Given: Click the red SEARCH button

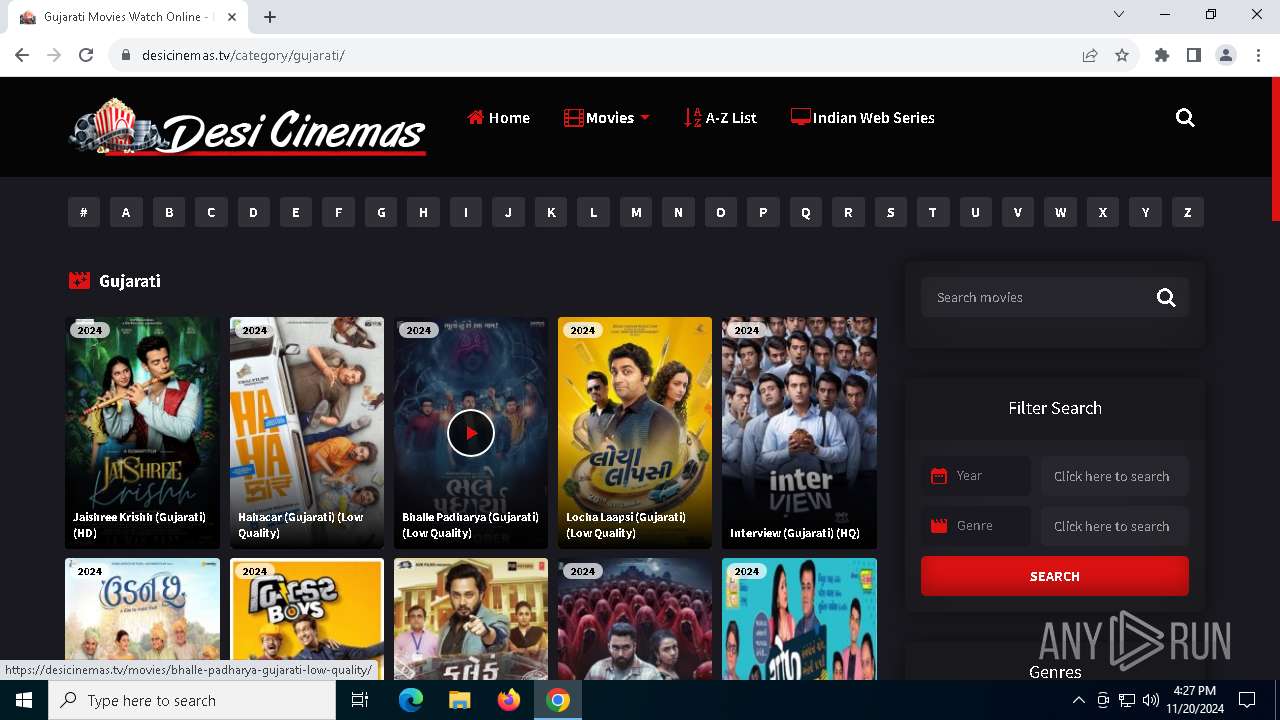Looking at the screenshot, I should point(1055,576).
